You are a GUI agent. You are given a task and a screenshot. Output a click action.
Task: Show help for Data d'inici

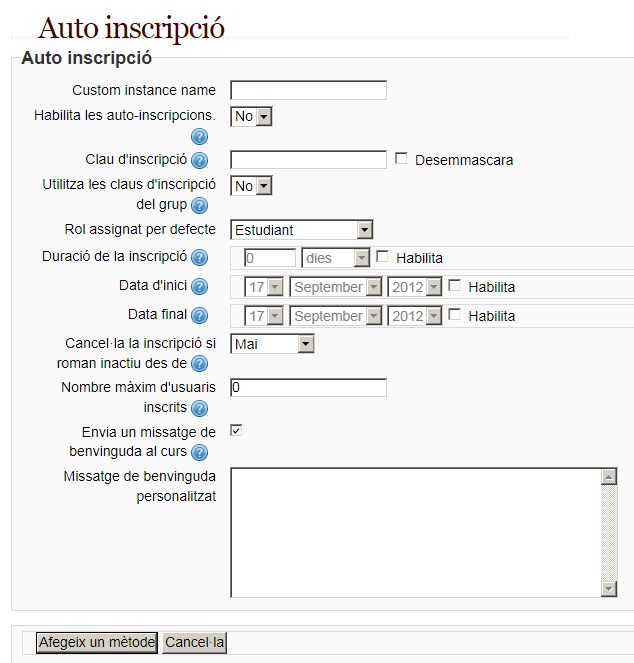199,286
